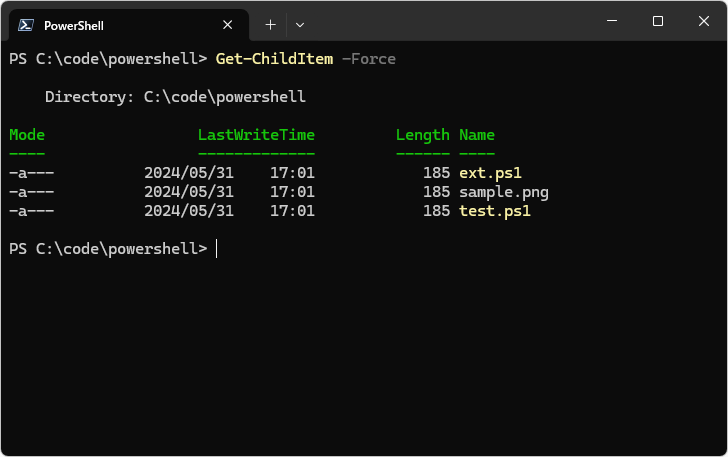The height and width of the screenshot is (457, 728).
Task: Close the PowerShell tab
Action: 228,25
